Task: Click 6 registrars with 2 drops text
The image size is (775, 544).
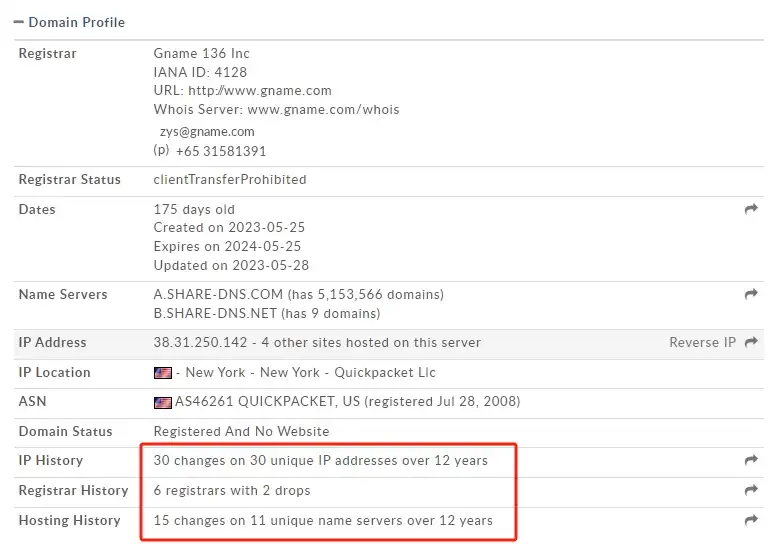Action: [232, 491]
